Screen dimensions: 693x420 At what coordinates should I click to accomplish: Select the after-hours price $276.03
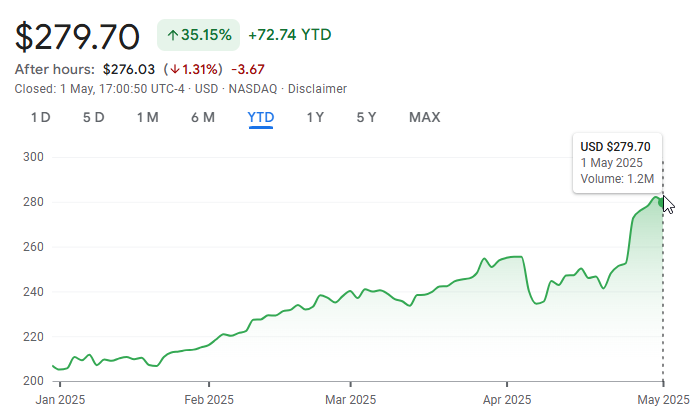pos(129,69)
